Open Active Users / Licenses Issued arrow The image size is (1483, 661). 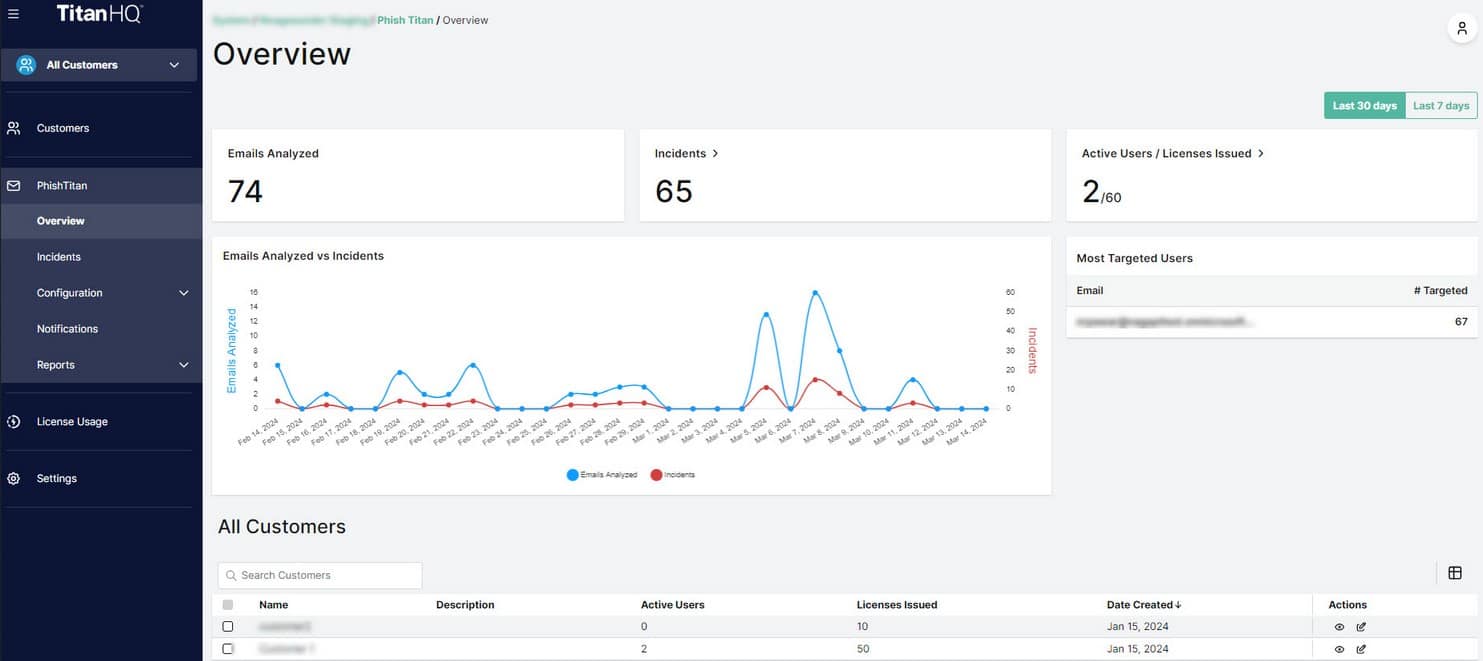(1261, 154)
